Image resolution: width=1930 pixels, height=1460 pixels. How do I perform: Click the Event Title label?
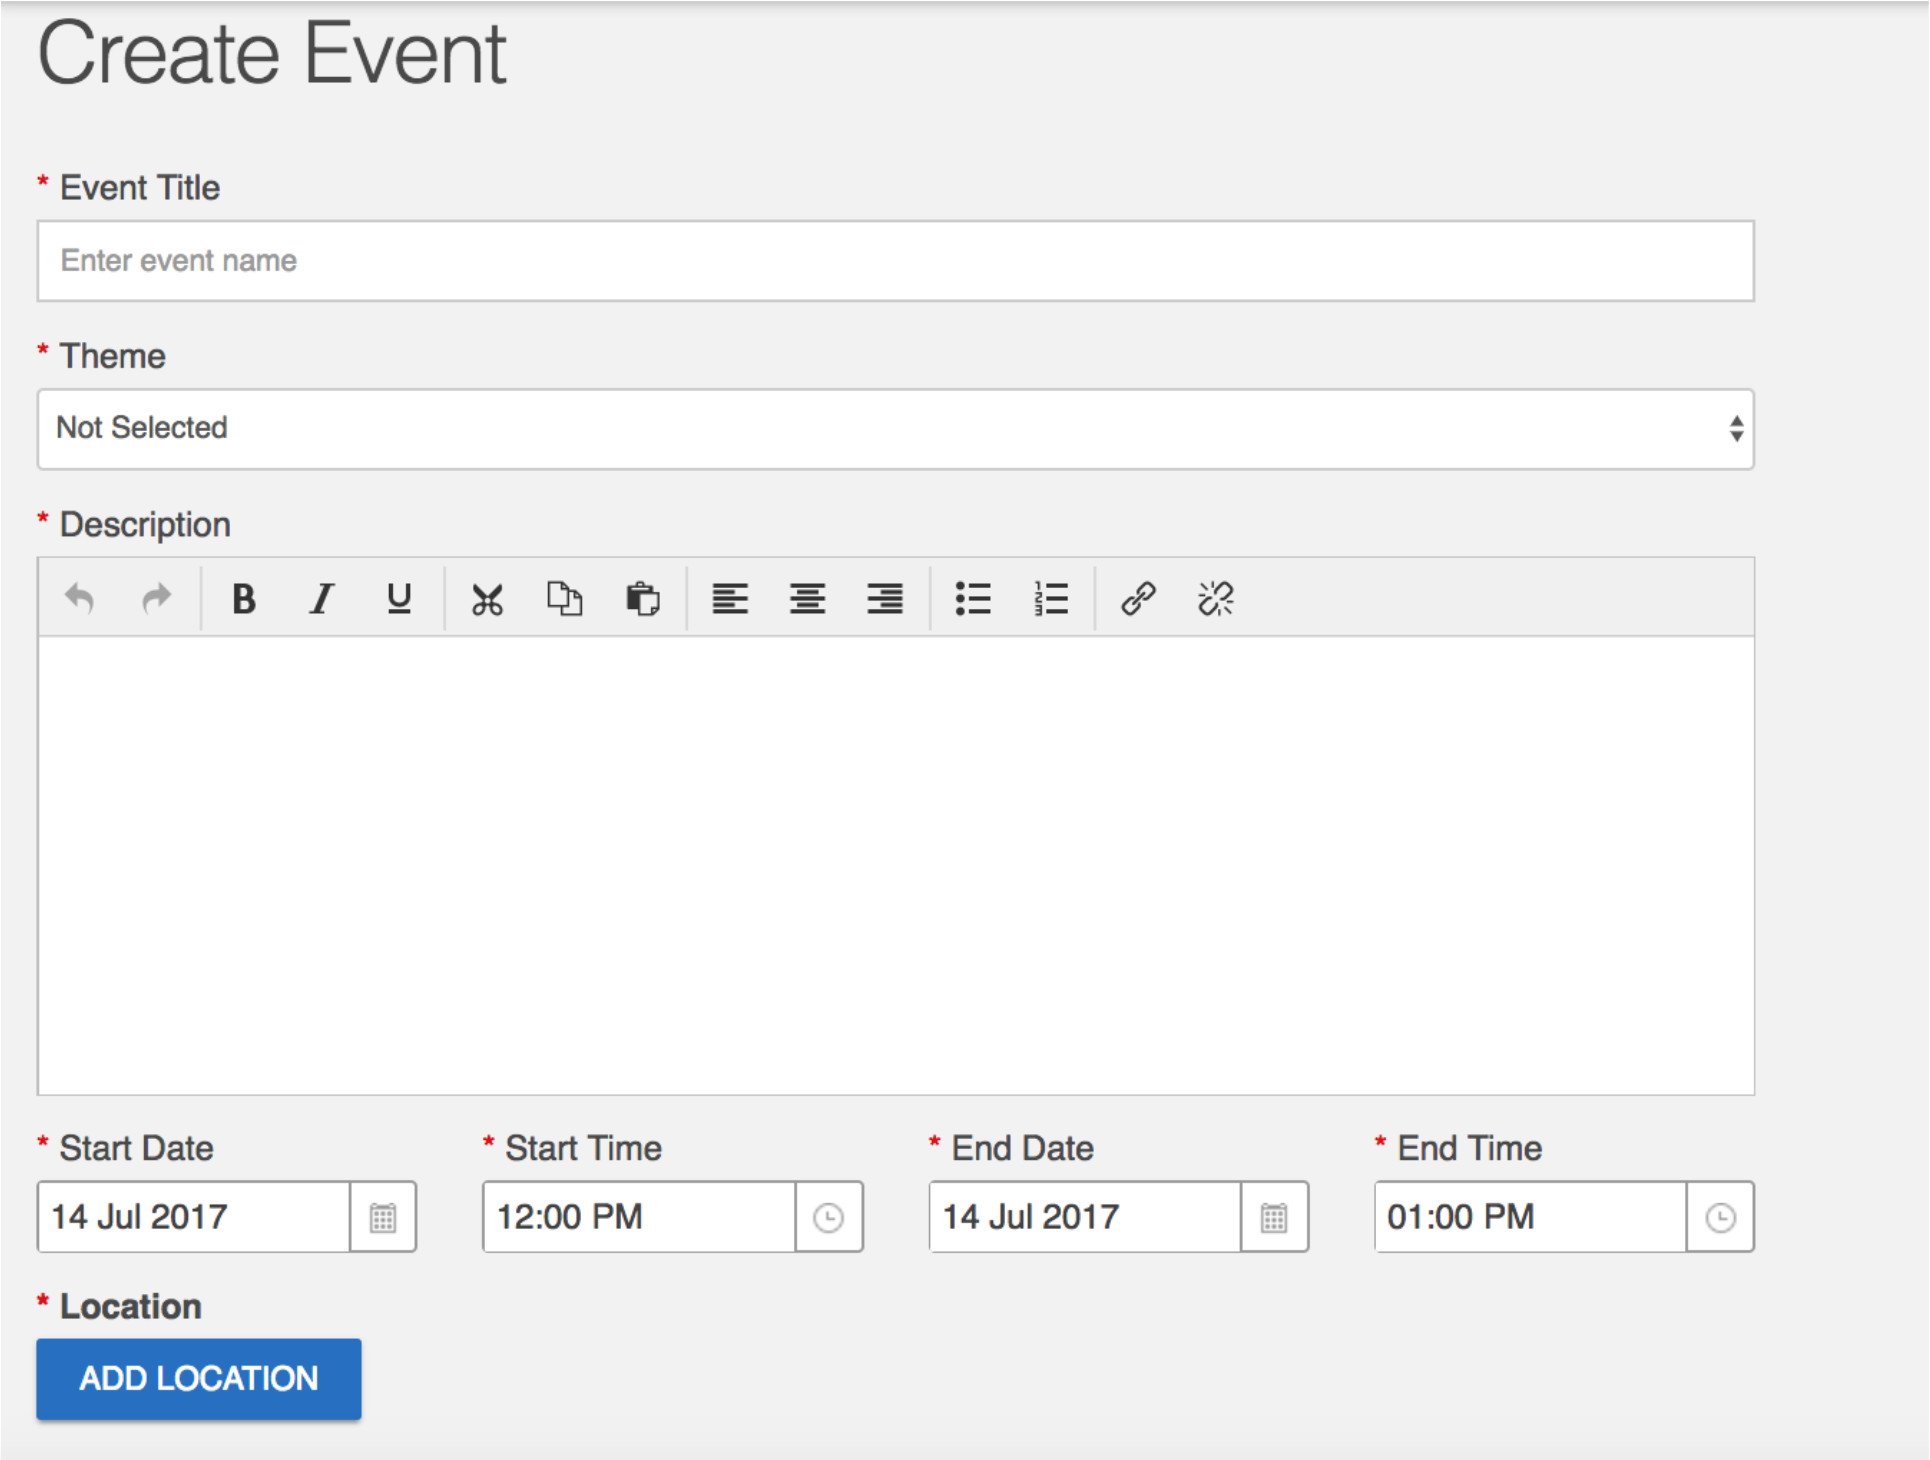point(140,188)
